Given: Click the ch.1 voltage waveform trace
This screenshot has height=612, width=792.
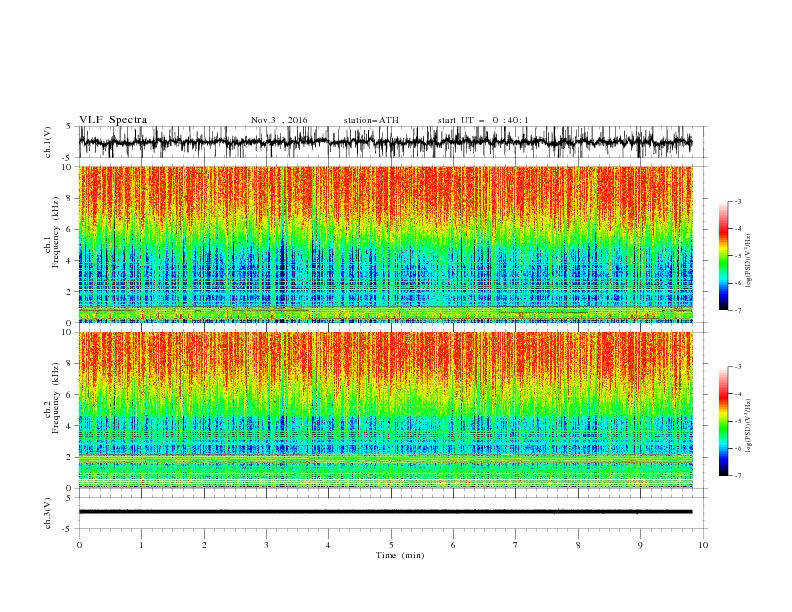Looking at the screenshot, I should [385, 142].
